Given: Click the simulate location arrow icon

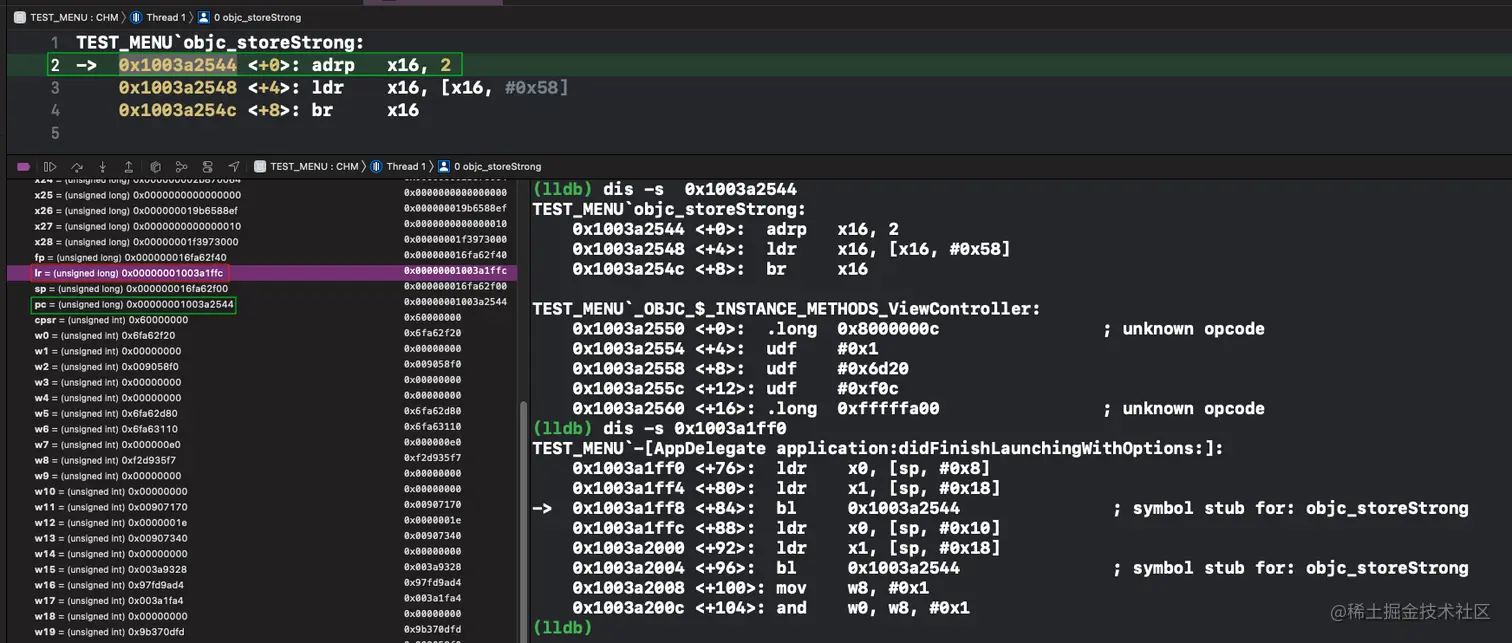Looking at the screenshot, I should 233,166.
